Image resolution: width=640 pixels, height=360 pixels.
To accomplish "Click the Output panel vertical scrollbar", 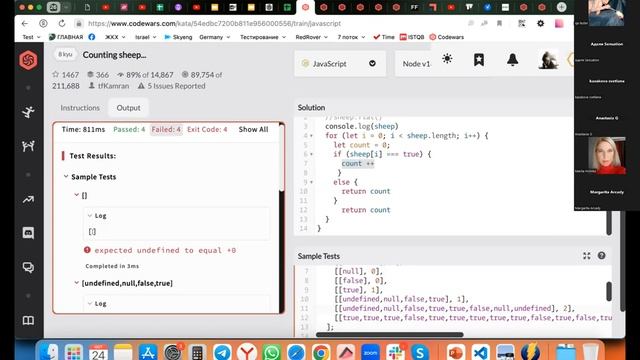I will (x=281, y=157).
